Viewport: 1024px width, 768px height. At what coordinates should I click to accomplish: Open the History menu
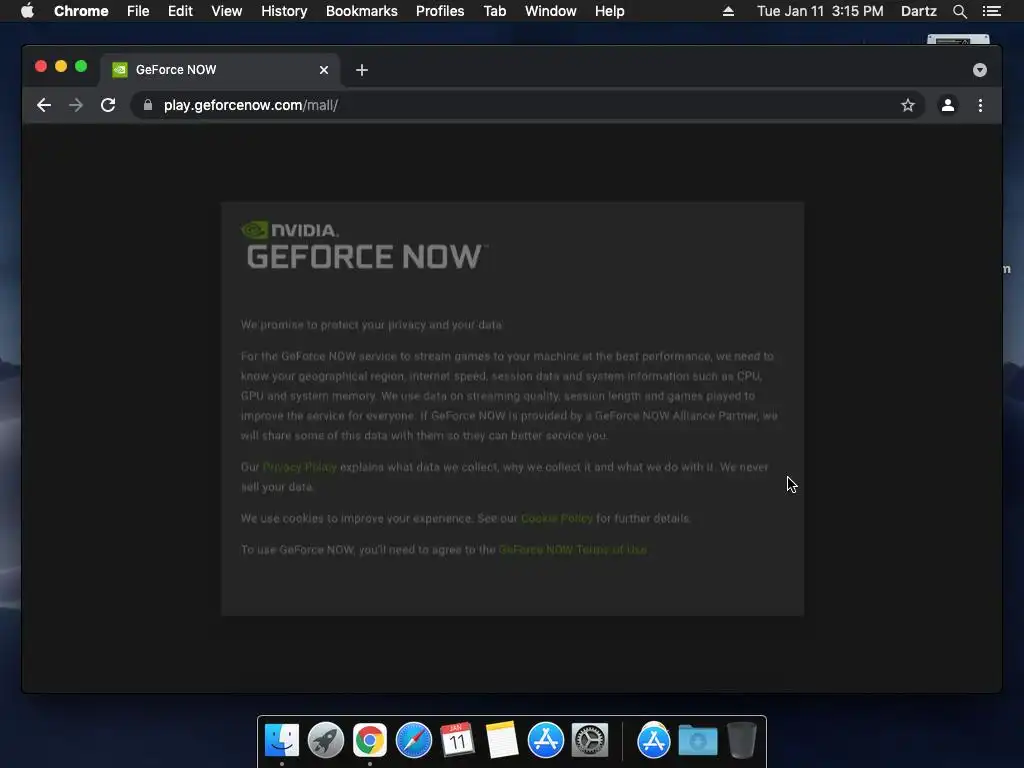(284, 11)
